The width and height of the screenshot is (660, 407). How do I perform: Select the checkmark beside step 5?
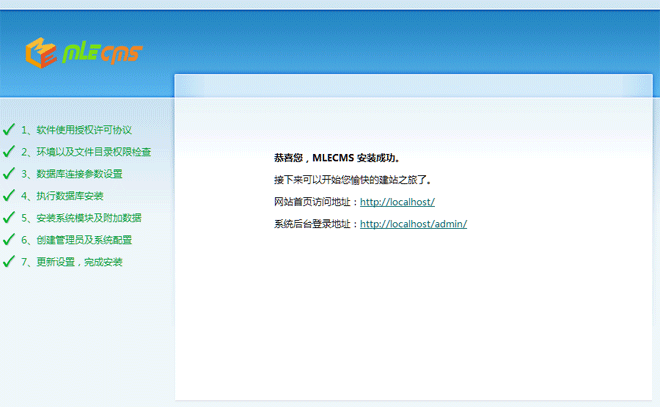tap(9, 218)
